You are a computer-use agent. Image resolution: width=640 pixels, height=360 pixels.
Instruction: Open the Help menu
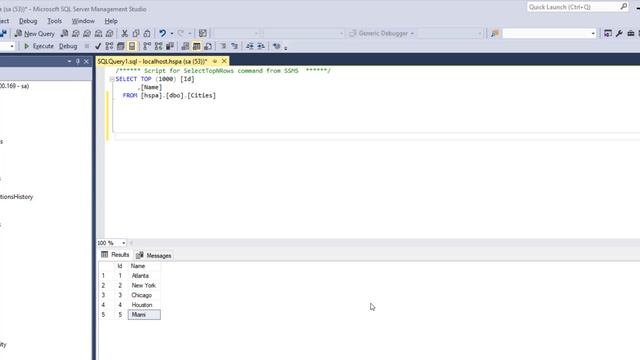(111, 21)
